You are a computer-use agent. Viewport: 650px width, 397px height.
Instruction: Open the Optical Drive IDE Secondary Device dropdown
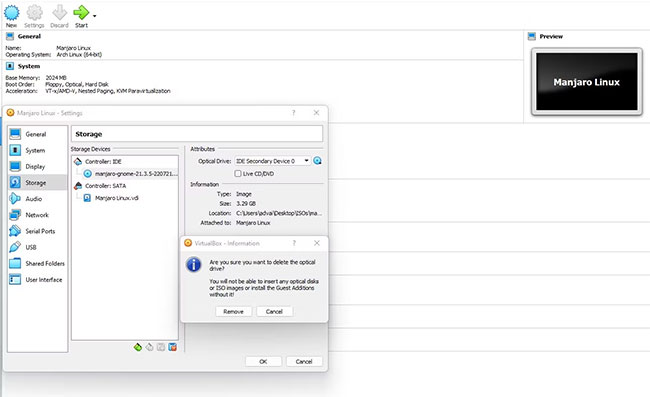pyautogui.click(x=272, y=161)
